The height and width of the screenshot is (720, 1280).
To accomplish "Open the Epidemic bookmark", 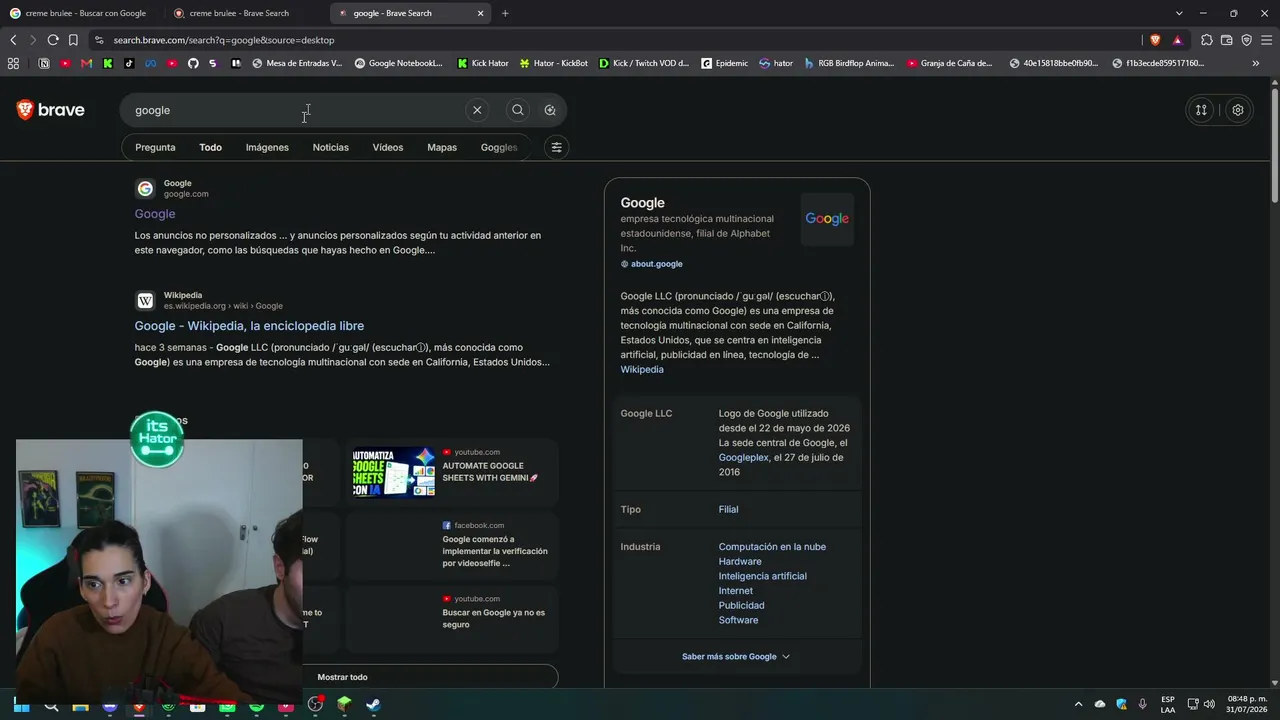I will (x=724, y=63).
